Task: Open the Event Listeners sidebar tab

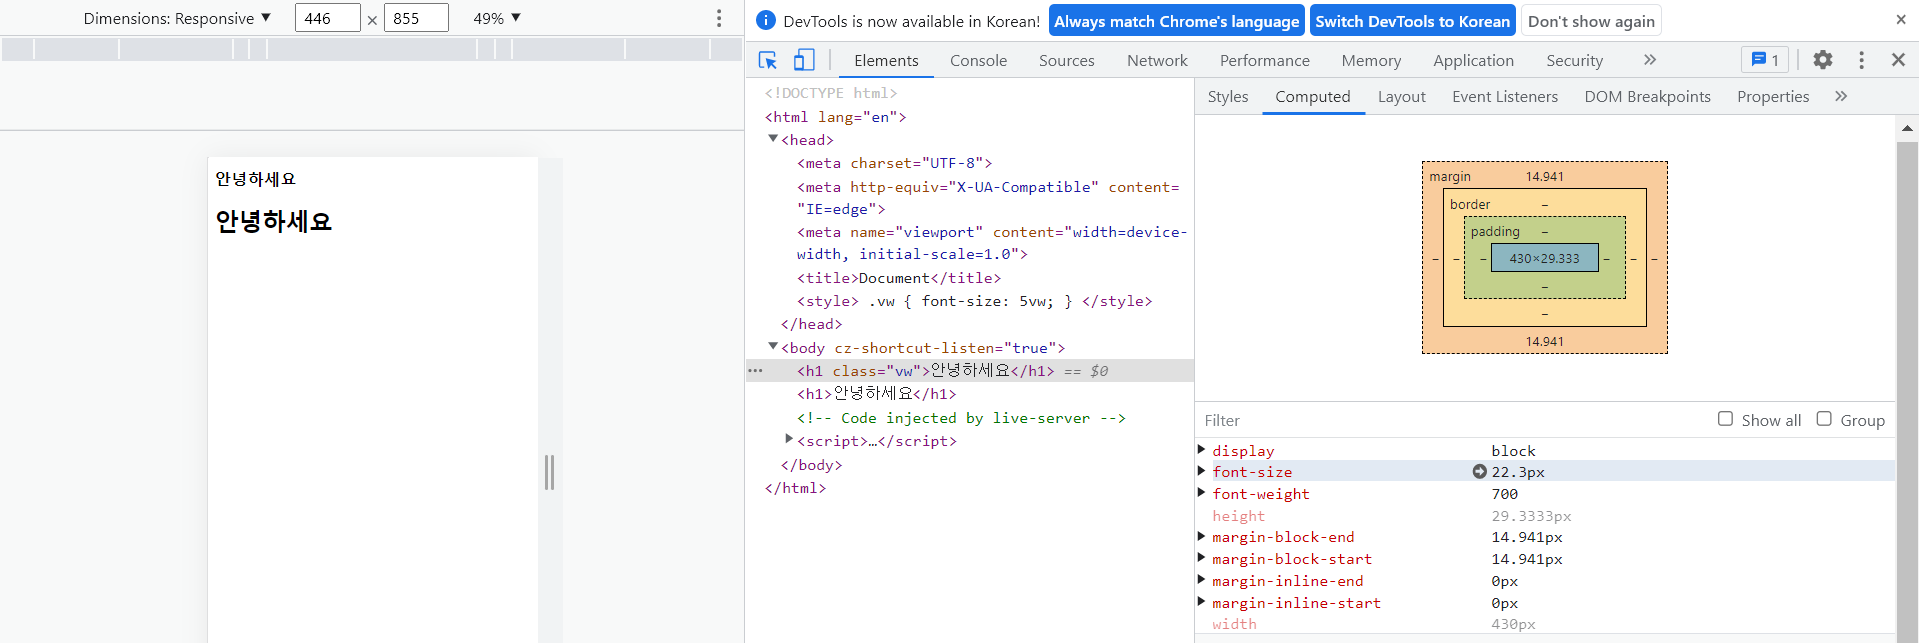Action: click(1504, 97)
